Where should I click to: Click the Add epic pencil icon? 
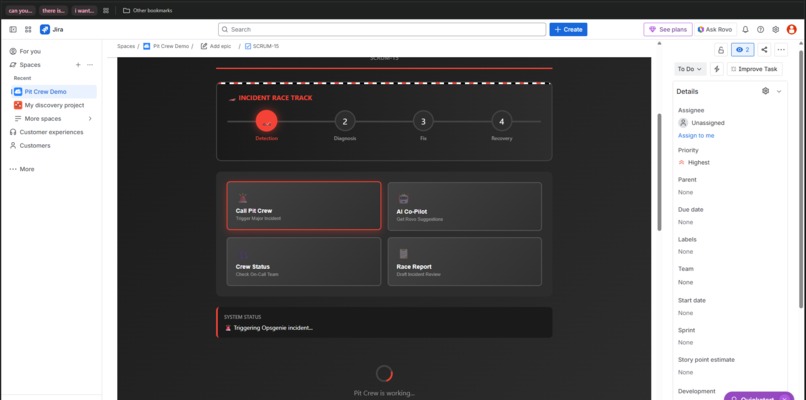pyautogui.click(x=204, y=46)
